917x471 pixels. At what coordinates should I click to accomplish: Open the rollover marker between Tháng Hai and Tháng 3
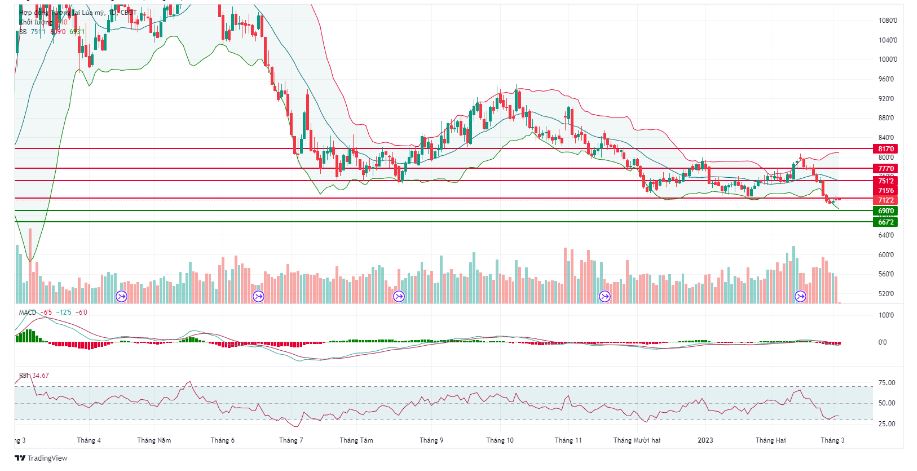click(x=800, y=297)
